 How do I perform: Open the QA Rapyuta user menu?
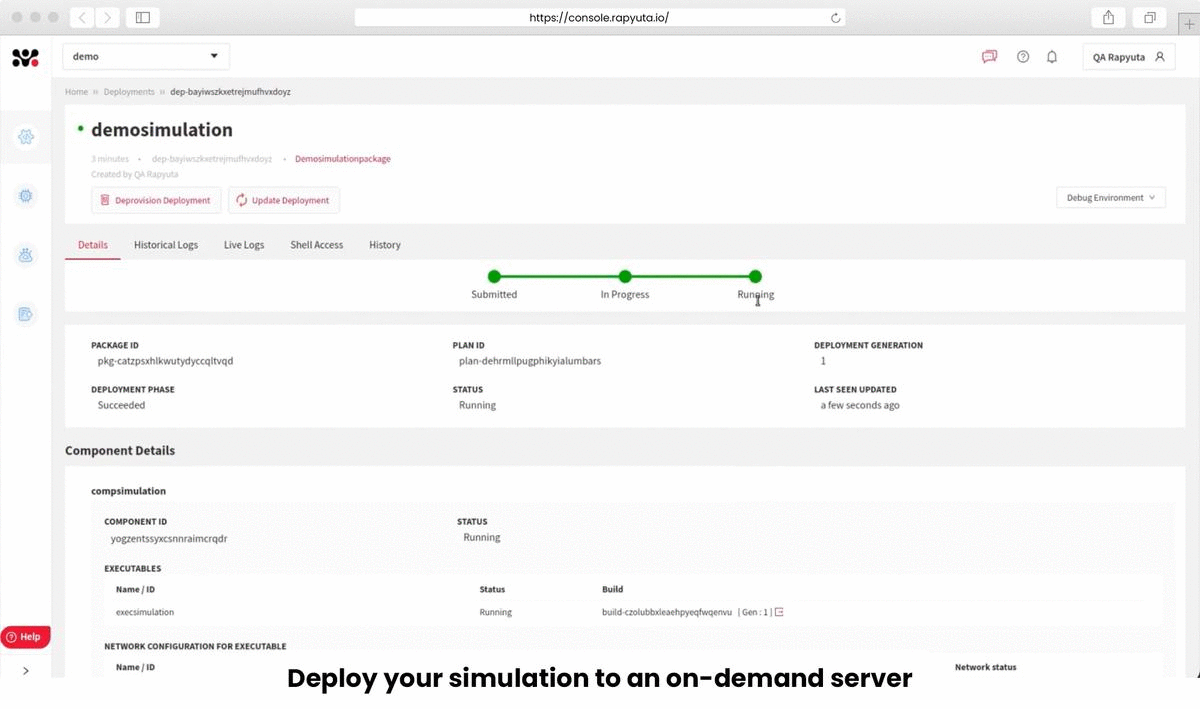click(1128, 57)
